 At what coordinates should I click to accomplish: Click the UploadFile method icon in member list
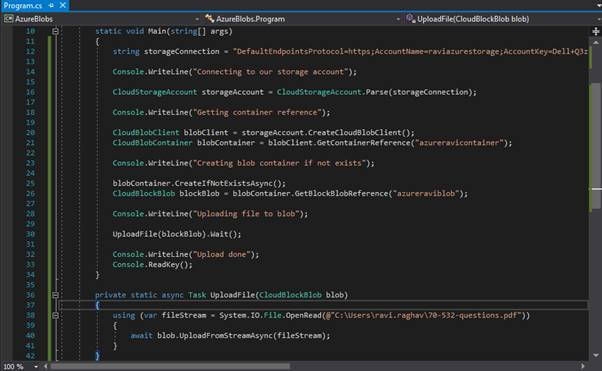click(411, 18)
